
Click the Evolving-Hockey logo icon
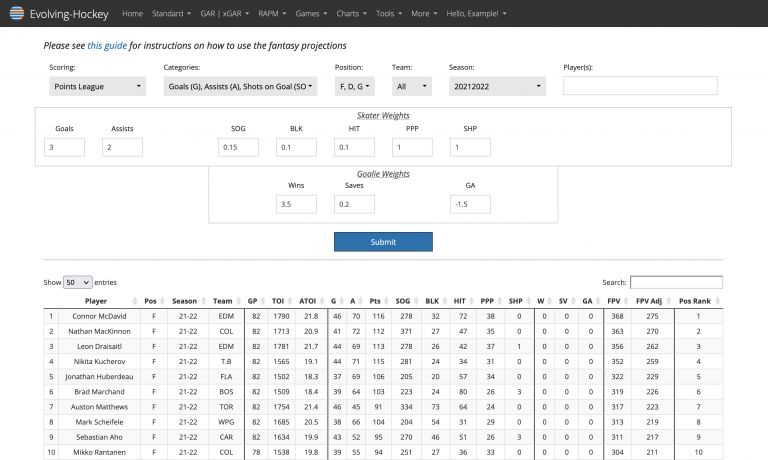coord(16,14)
